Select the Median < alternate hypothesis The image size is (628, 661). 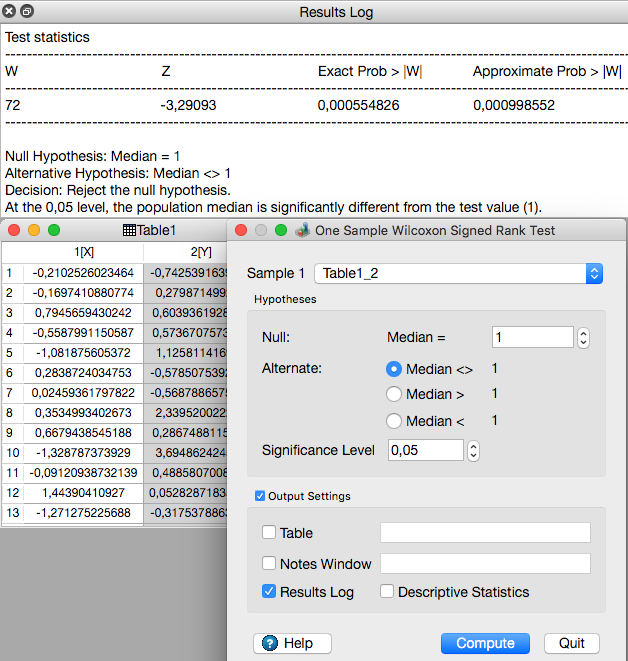pos(394,421)
